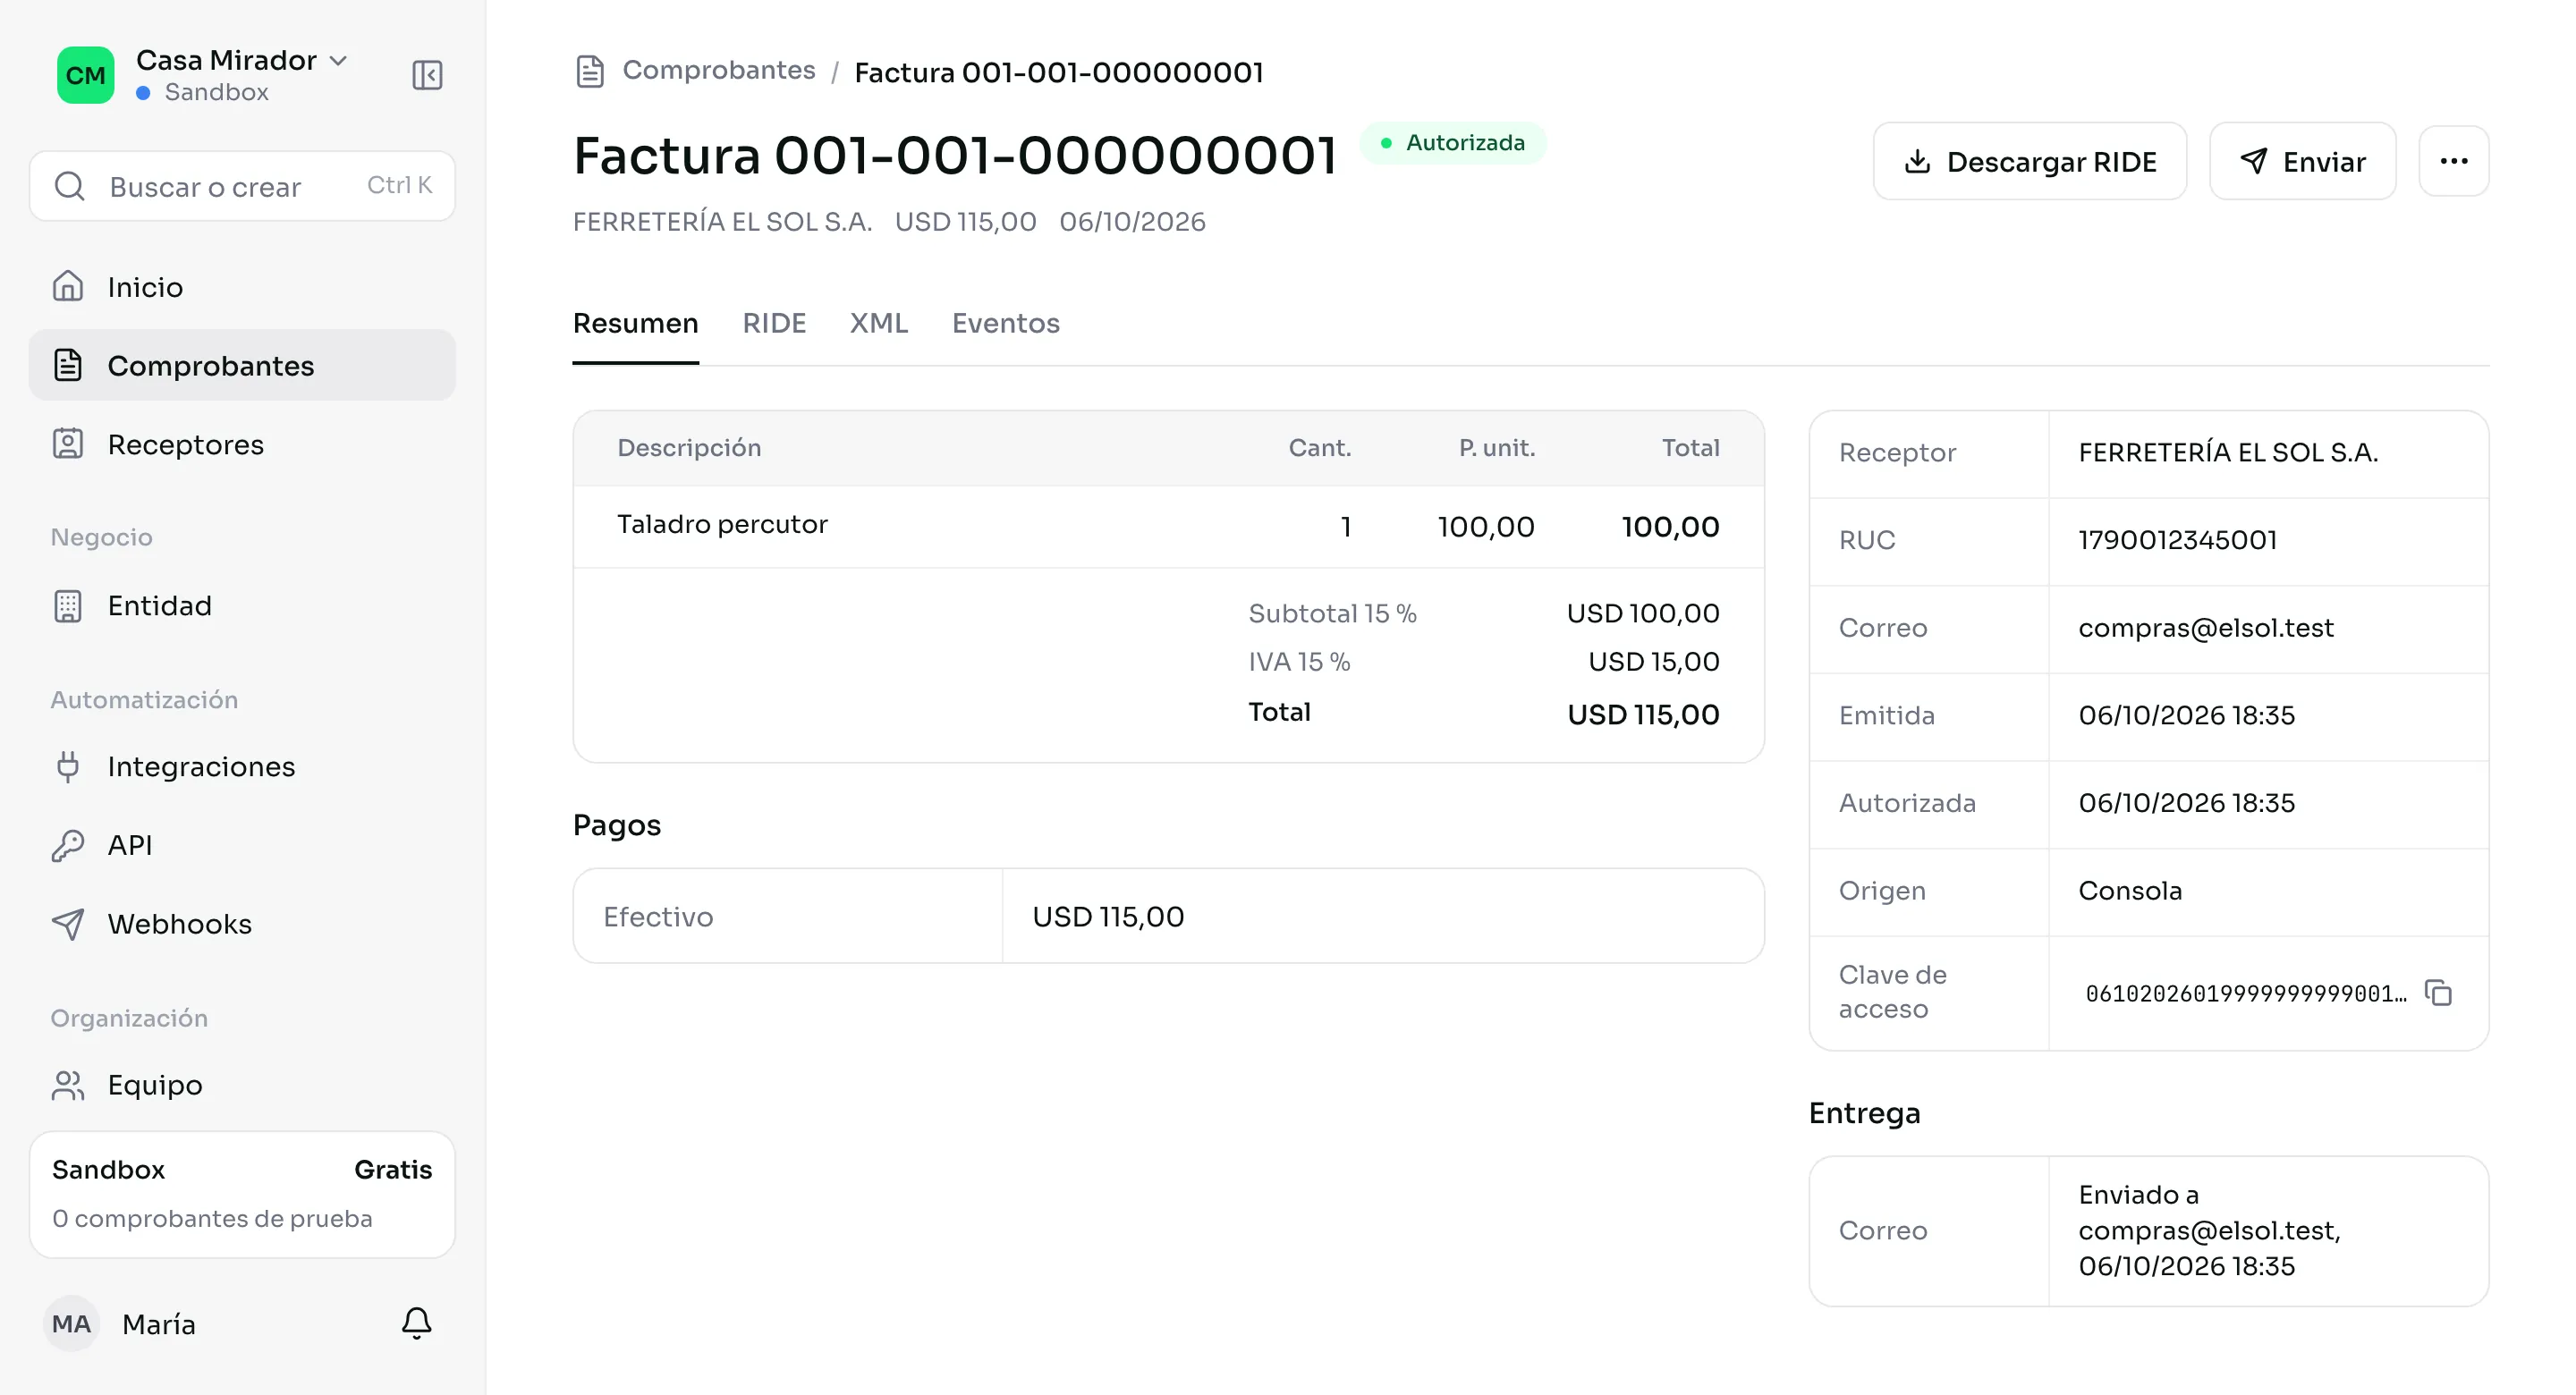The height and width of the screenshot is (1395, 2576).
Task: Switch to the Eventos tab
Action: click(x=1005, y=323)
